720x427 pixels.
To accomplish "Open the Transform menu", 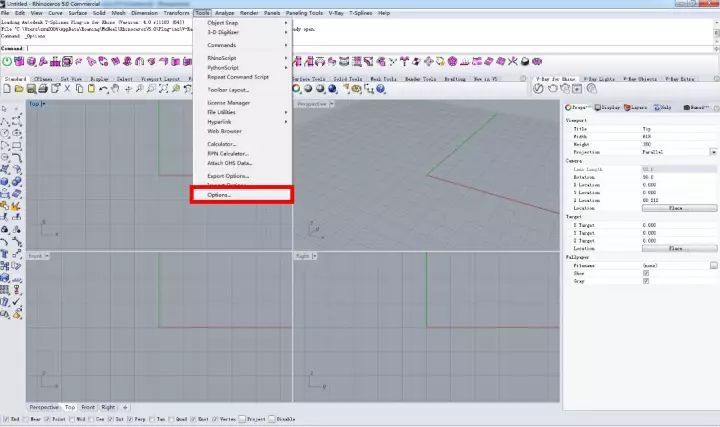I will 176,13.
